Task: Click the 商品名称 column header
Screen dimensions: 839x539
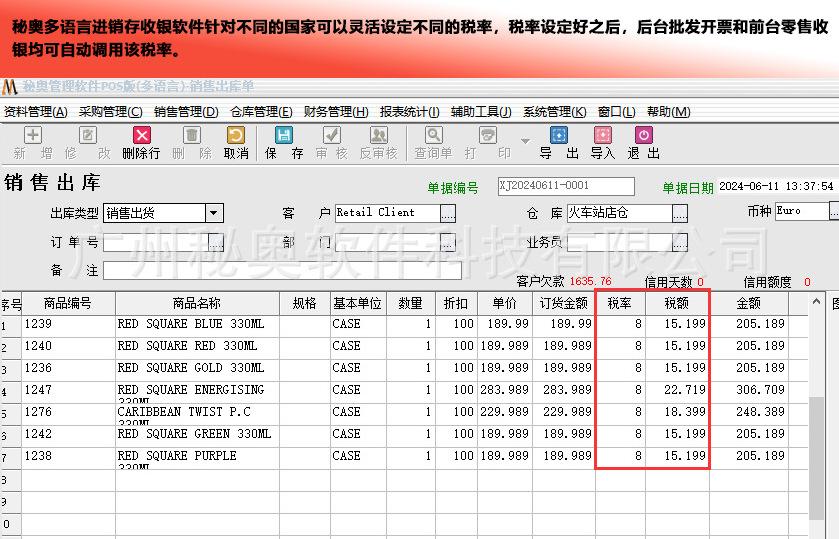Action: tap(197, 303)
